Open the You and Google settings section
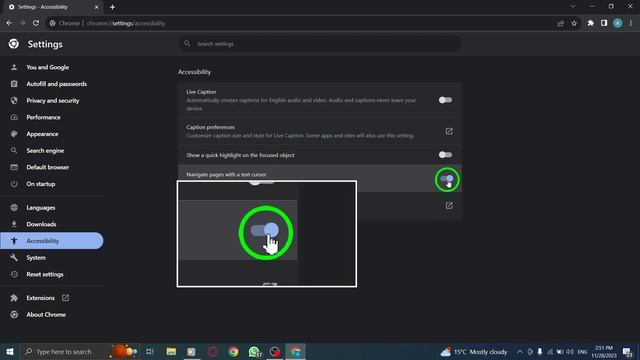The width and height of the screenshot is (640, 360). click(x=47, y=67)
